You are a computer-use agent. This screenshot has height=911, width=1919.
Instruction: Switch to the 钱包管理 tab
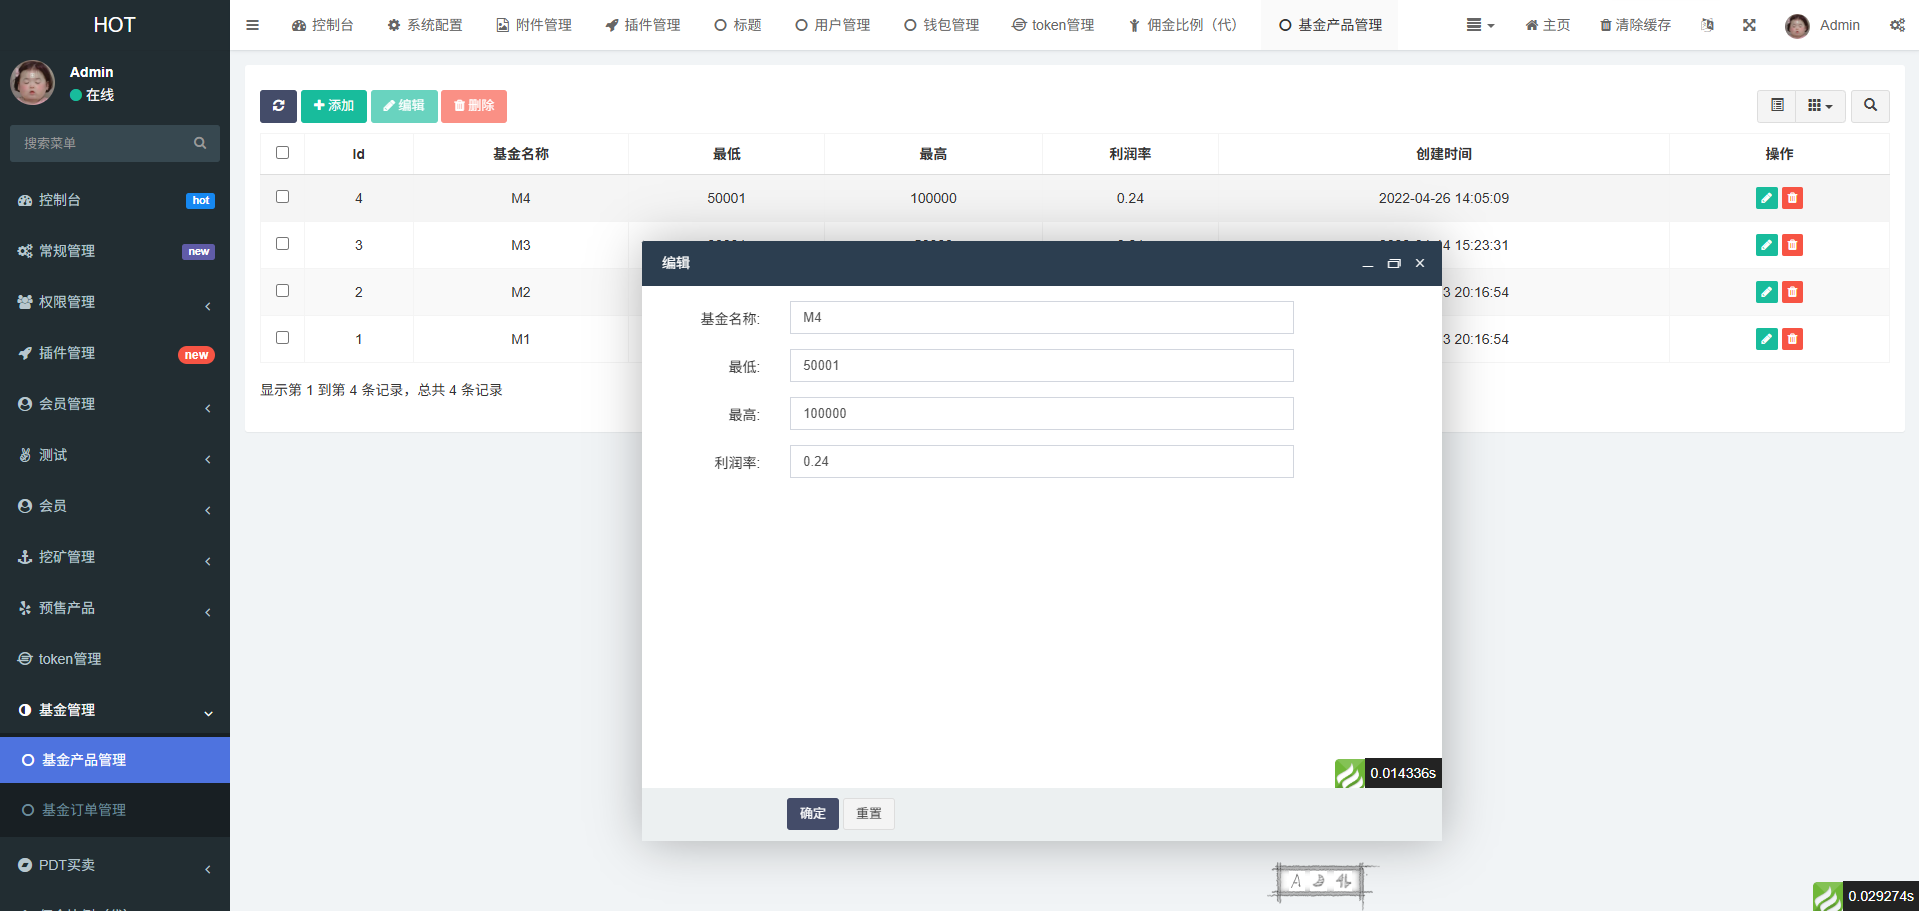941,25
